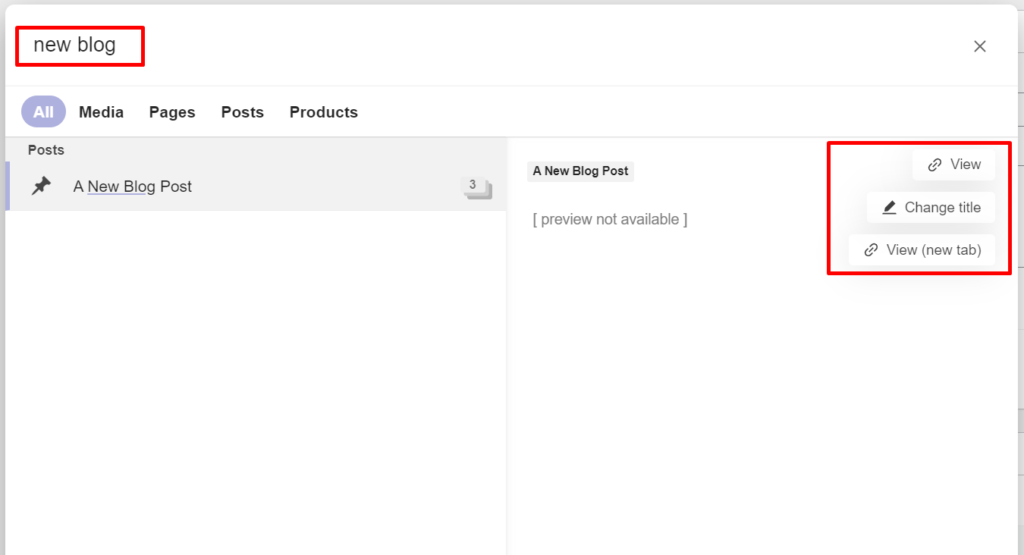Screen dimensions: 1024x555
Task: Click the '[ preview not available ]' text
Action: [610, 219]
